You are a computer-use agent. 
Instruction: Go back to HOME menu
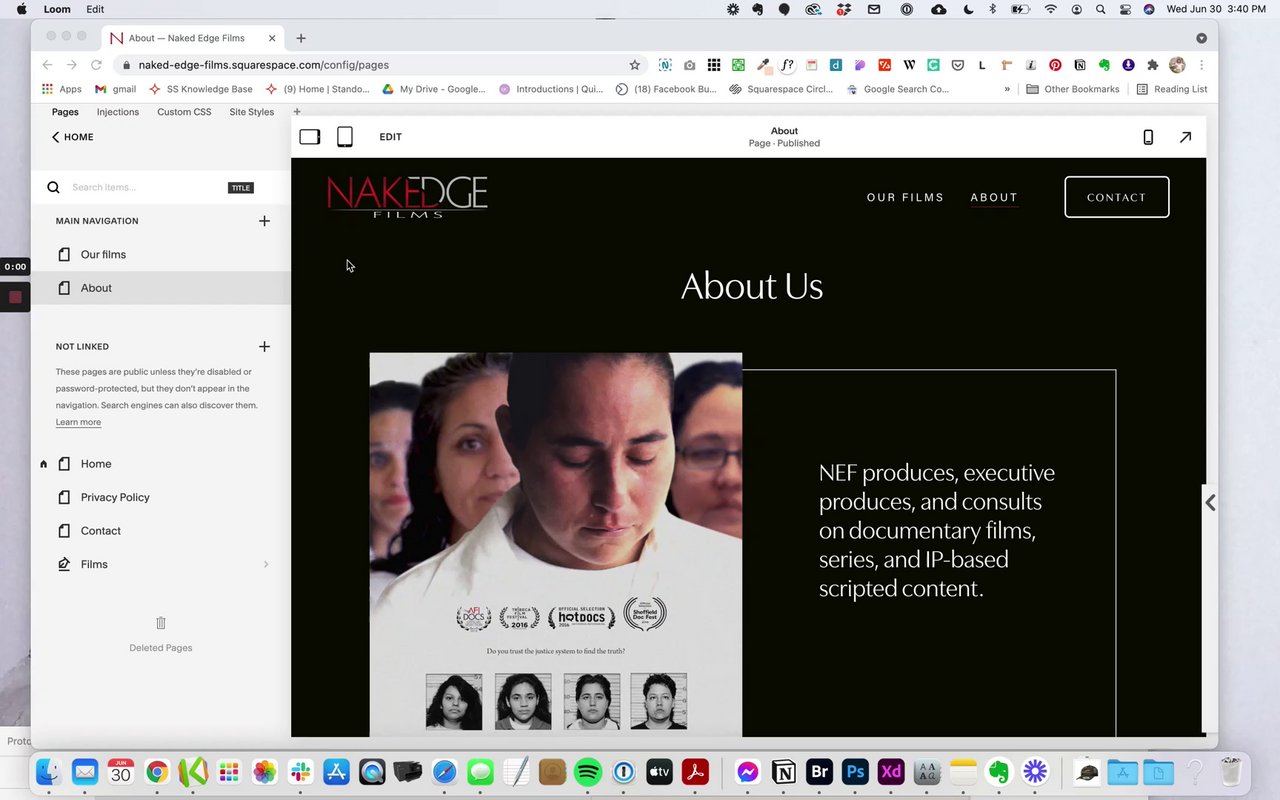coord(72,137)
